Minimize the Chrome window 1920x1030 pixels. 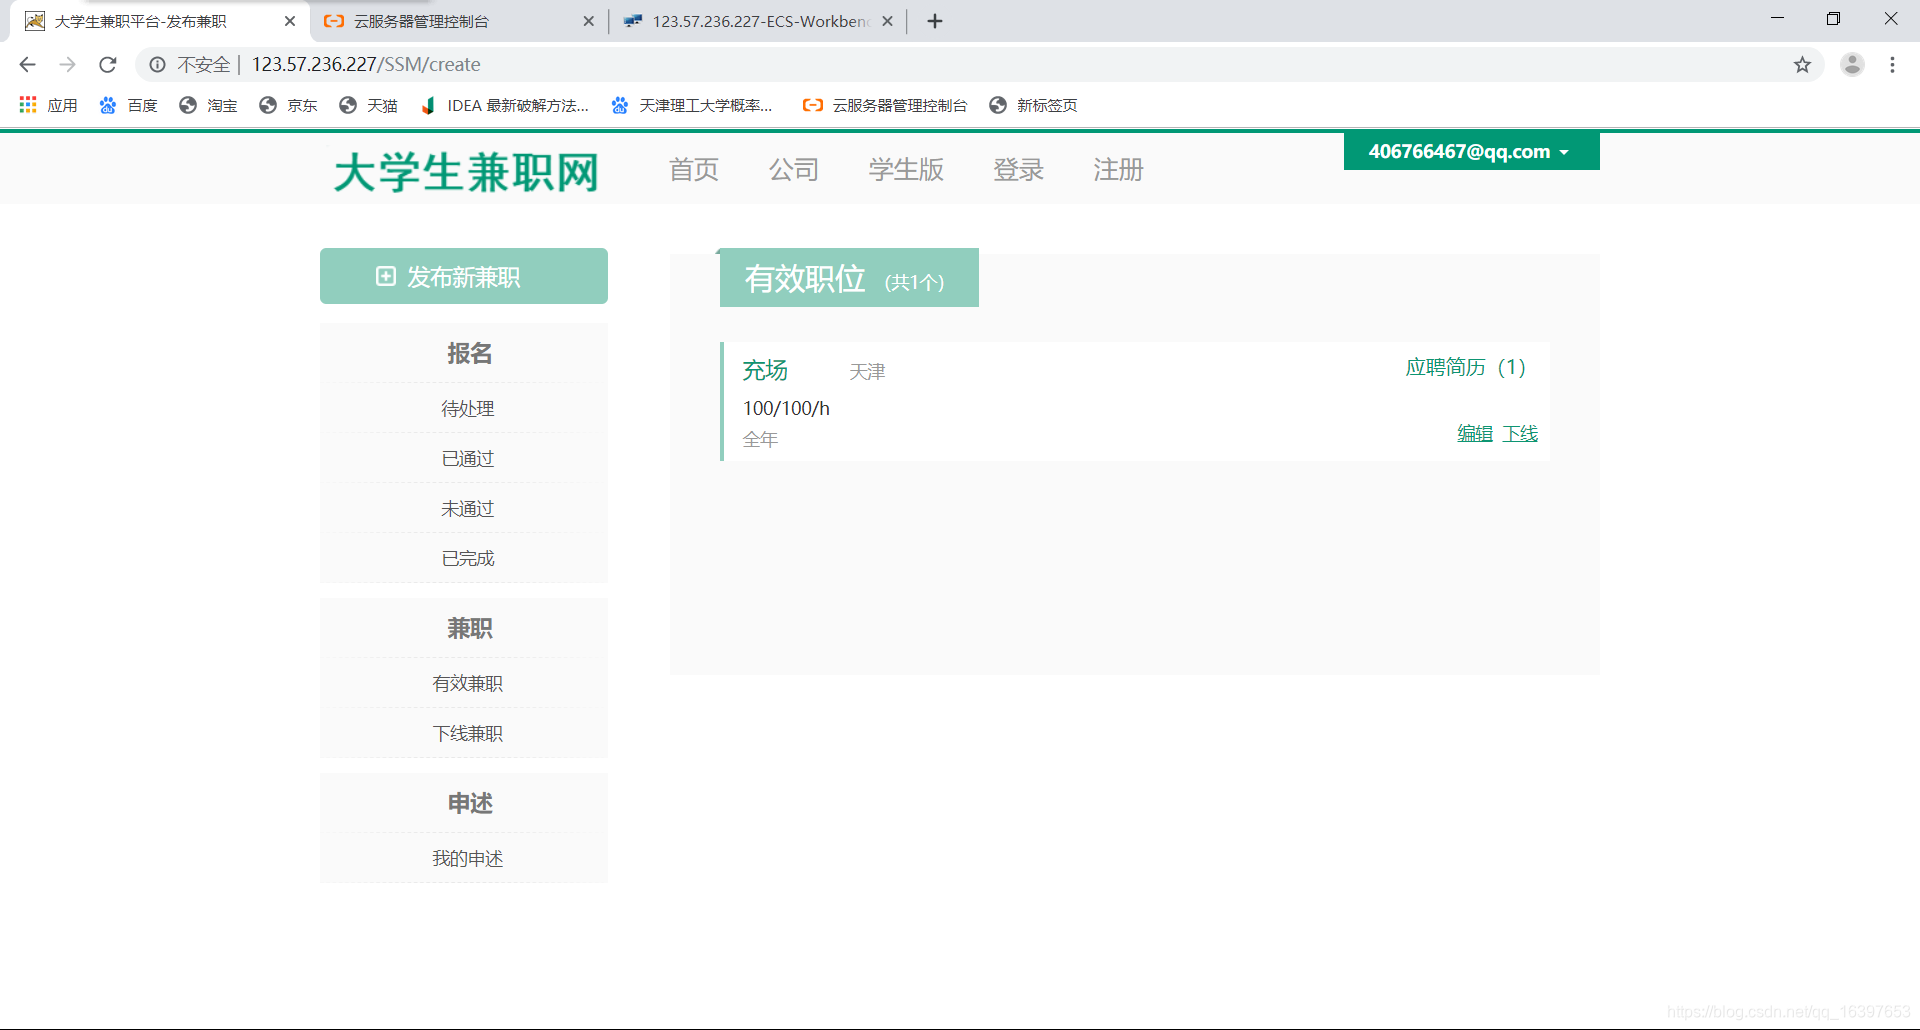pos(1777,19)
